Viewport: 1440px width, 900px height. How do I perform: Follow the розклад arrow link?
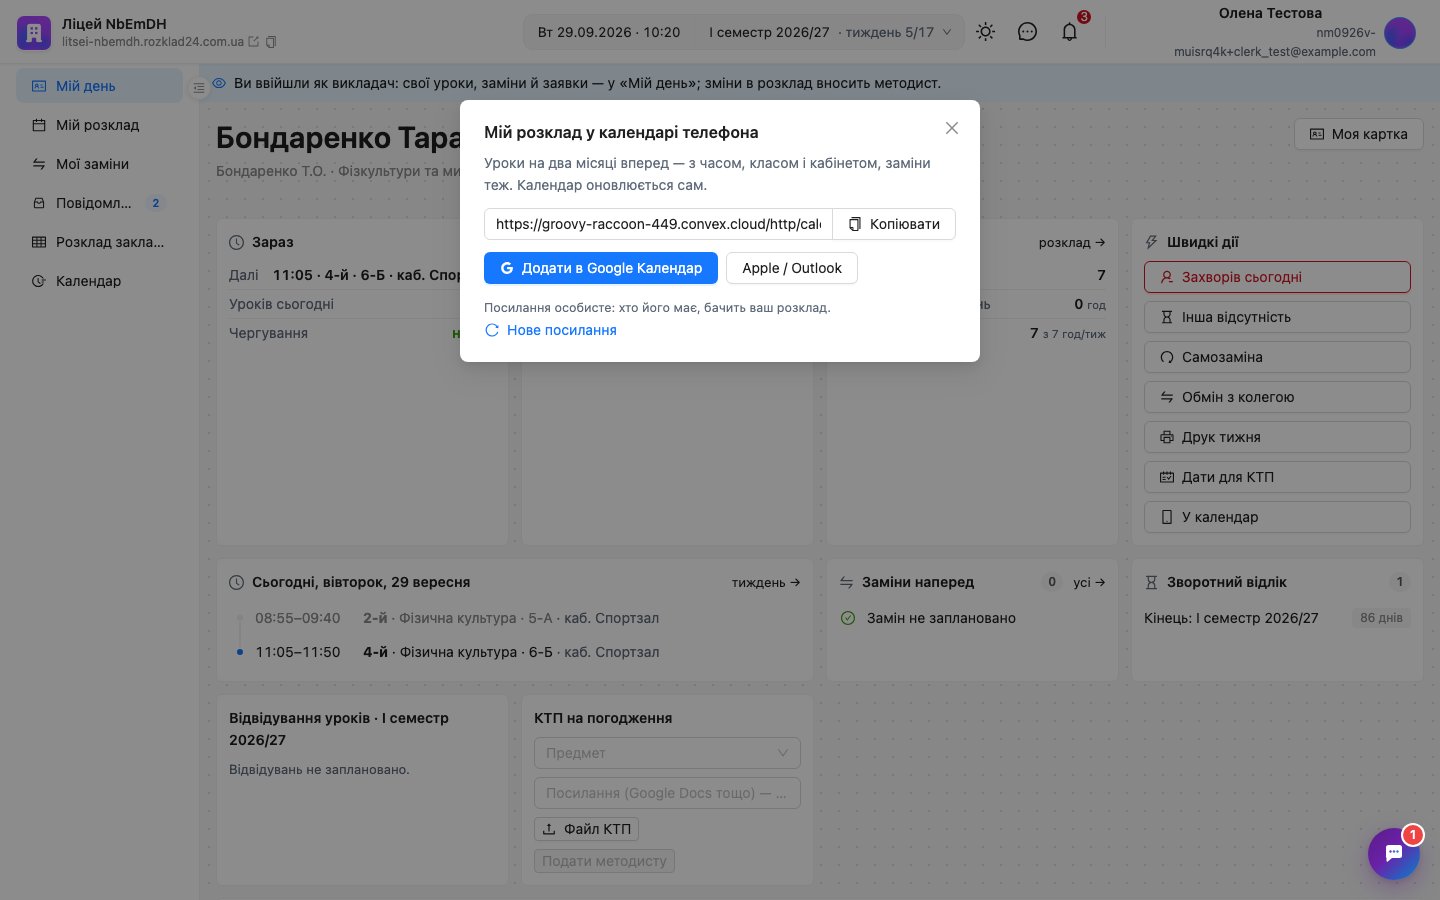(1072, 242)
